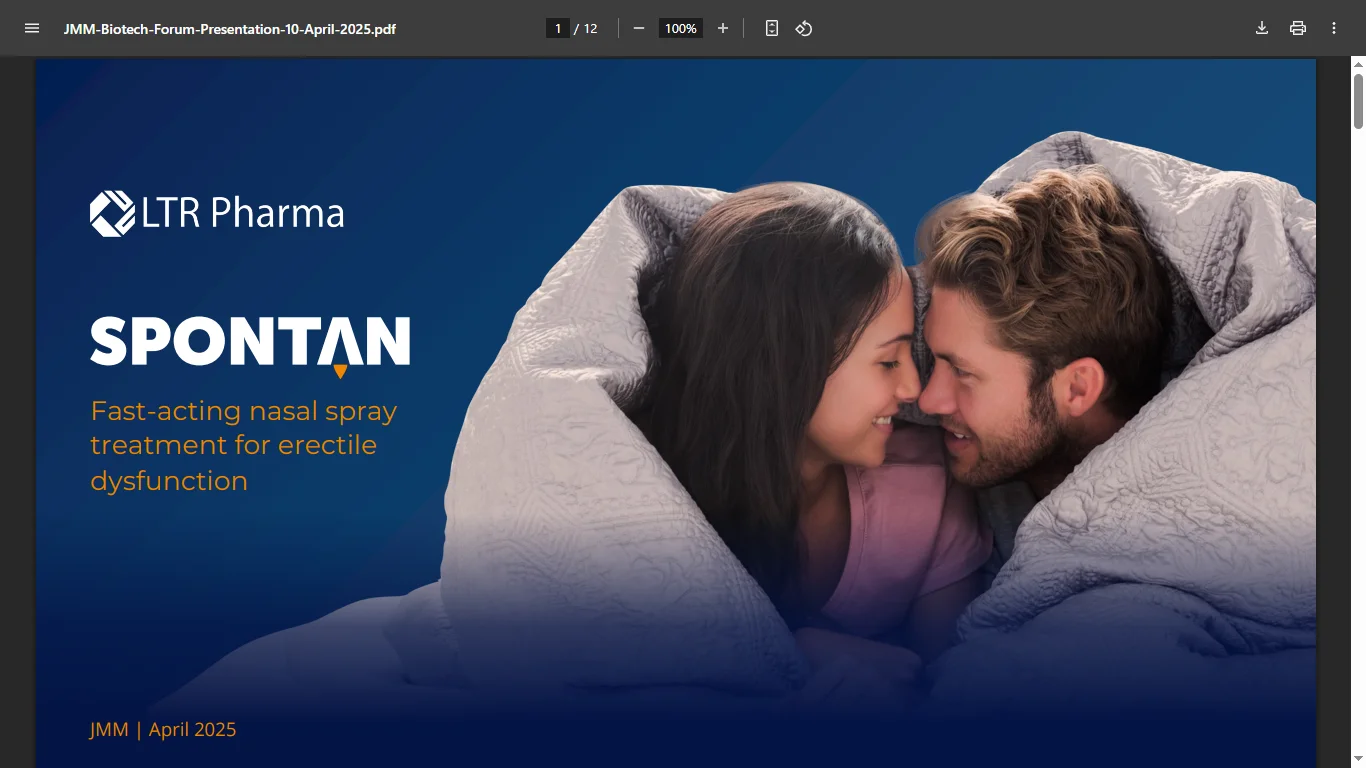Viewport: 1366px width, 768px height.
Task: Click the LTR Pharma logo
Action: pos(217,213)
